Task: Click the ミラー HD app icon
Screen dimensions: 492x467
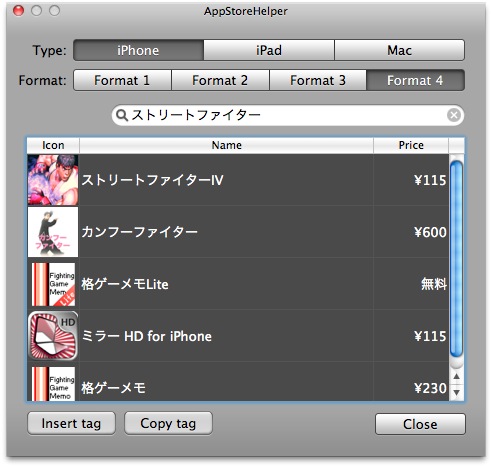Action: [x=53, y=336]
